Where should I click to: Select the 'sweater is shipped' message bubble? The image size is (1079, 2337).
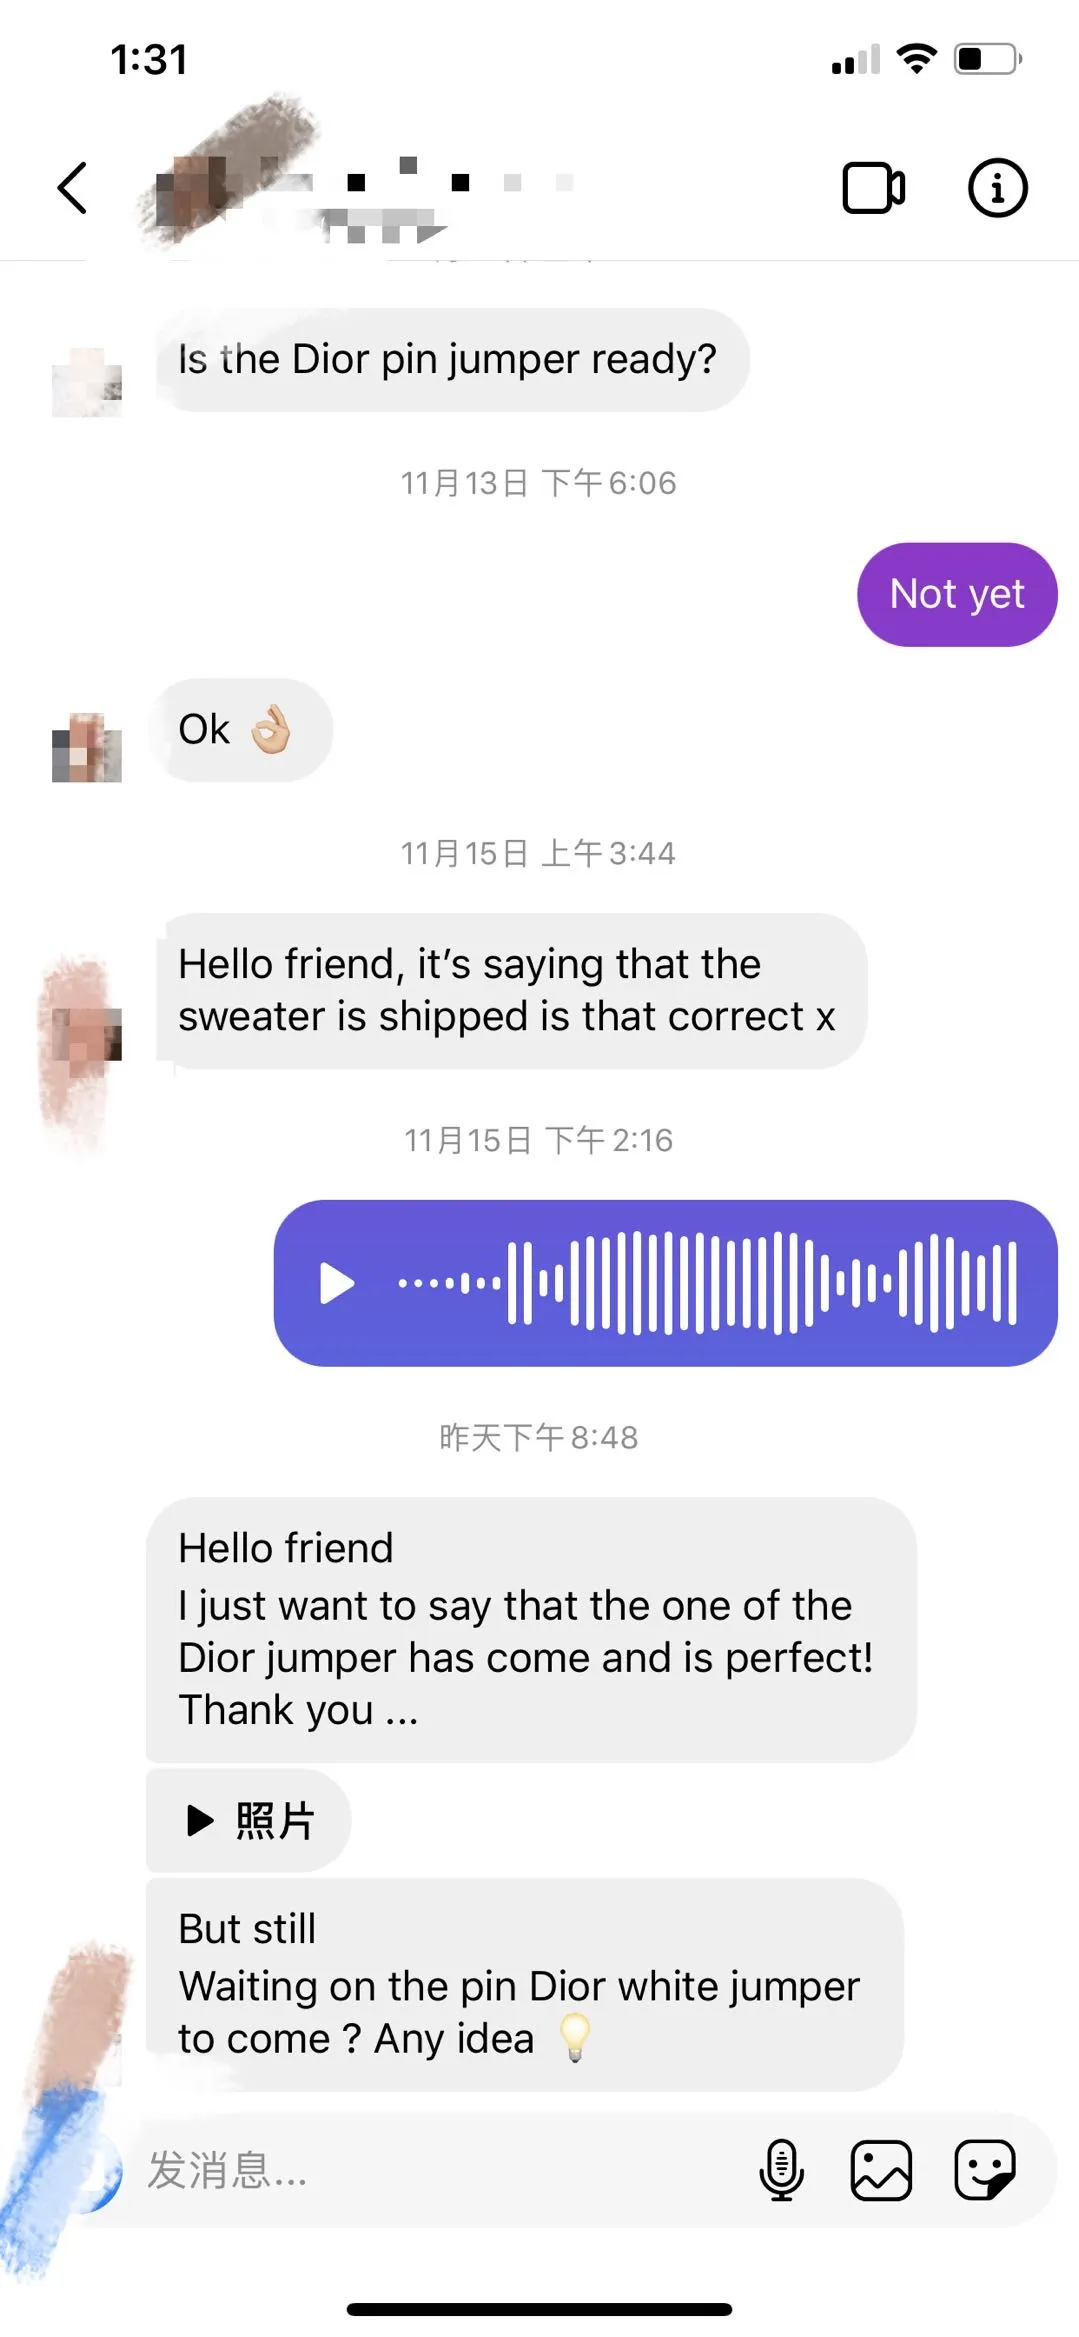point(511,991)
